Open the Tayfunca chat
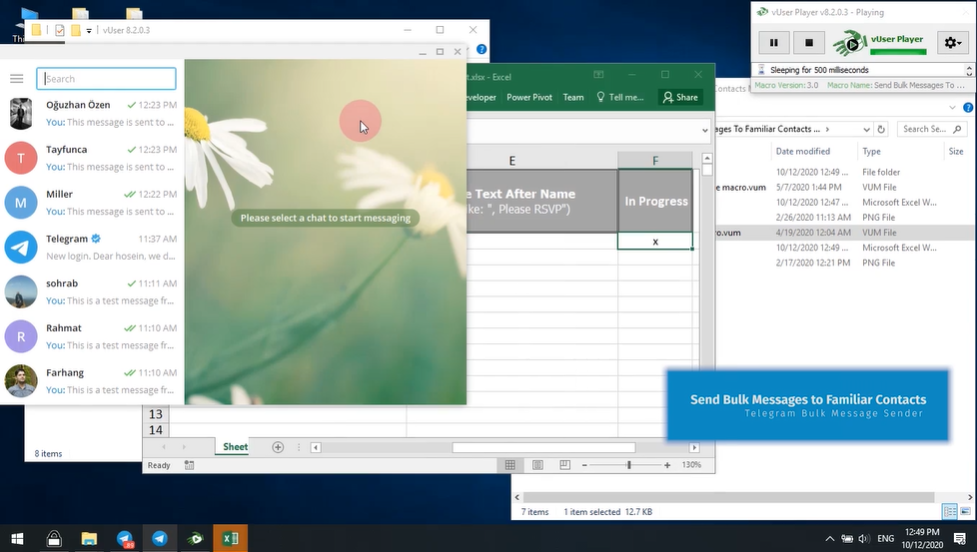Image resolution: width=977 pixels, height=552 pixels. [92, 158]
